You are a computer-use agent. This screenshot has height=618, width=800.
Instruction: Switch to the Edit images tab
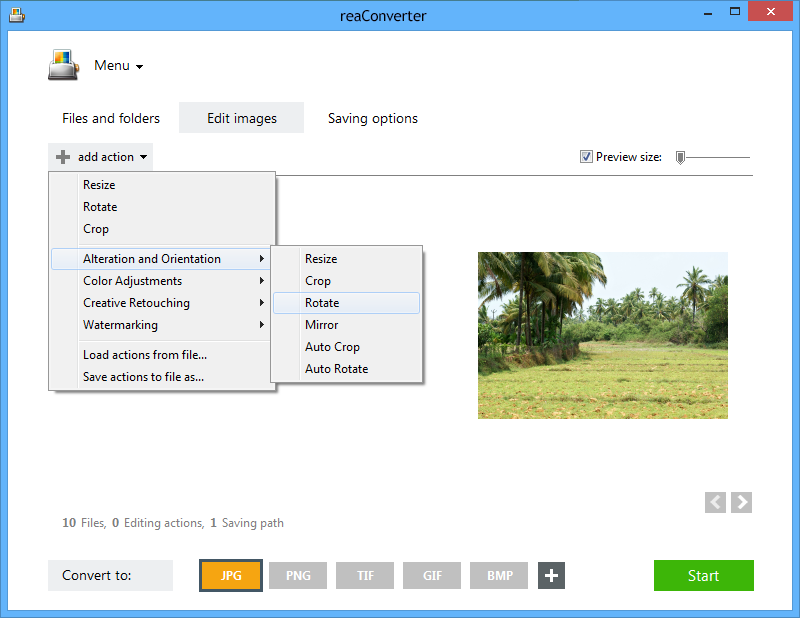point(241,118)
